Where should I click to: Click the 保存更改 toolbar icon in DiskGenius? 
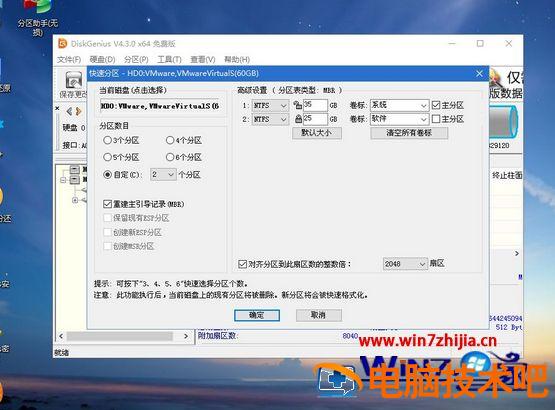coord(73,84)
